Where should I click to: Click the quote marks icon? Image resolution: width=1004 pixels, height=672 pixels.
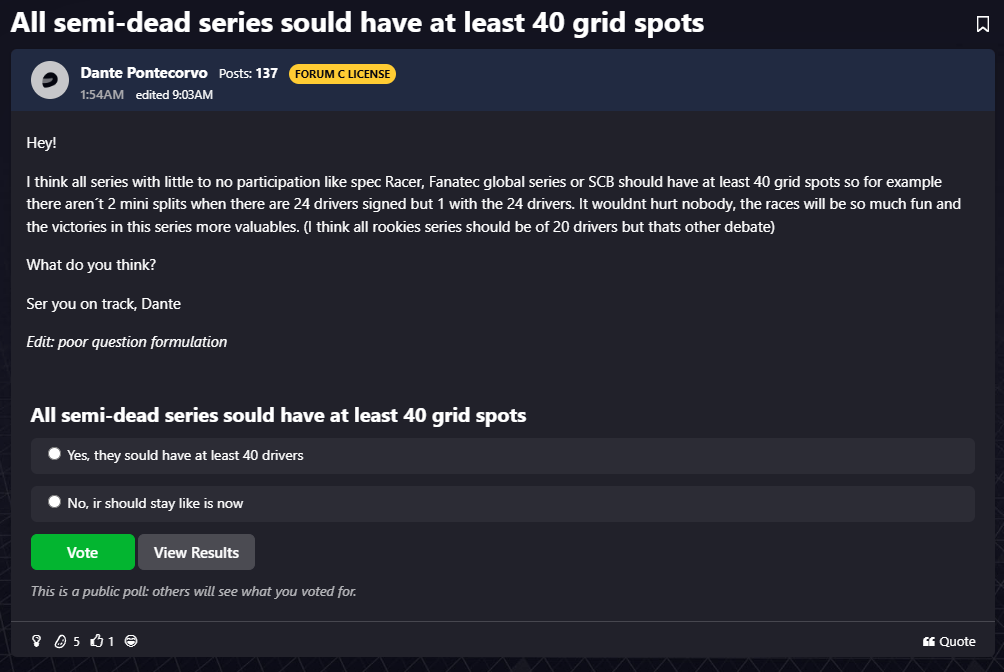tap(929, 642)
